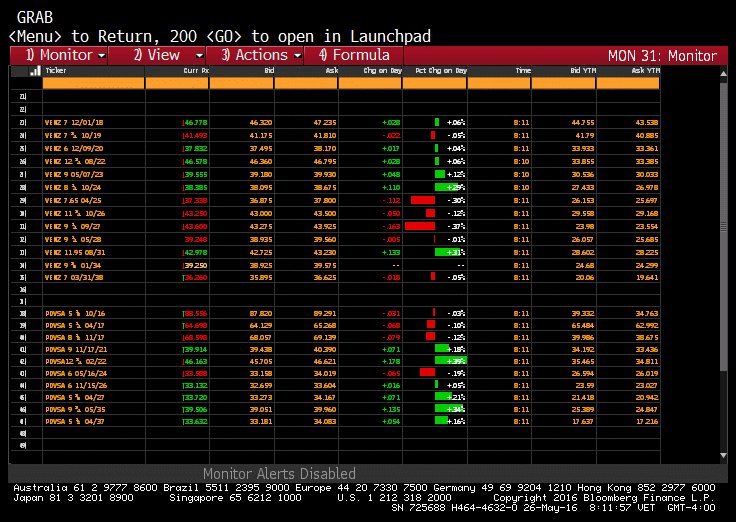Click the Pct Chg on Day header
This screenshot has width=736, height=522.
[x=441, y=71]
